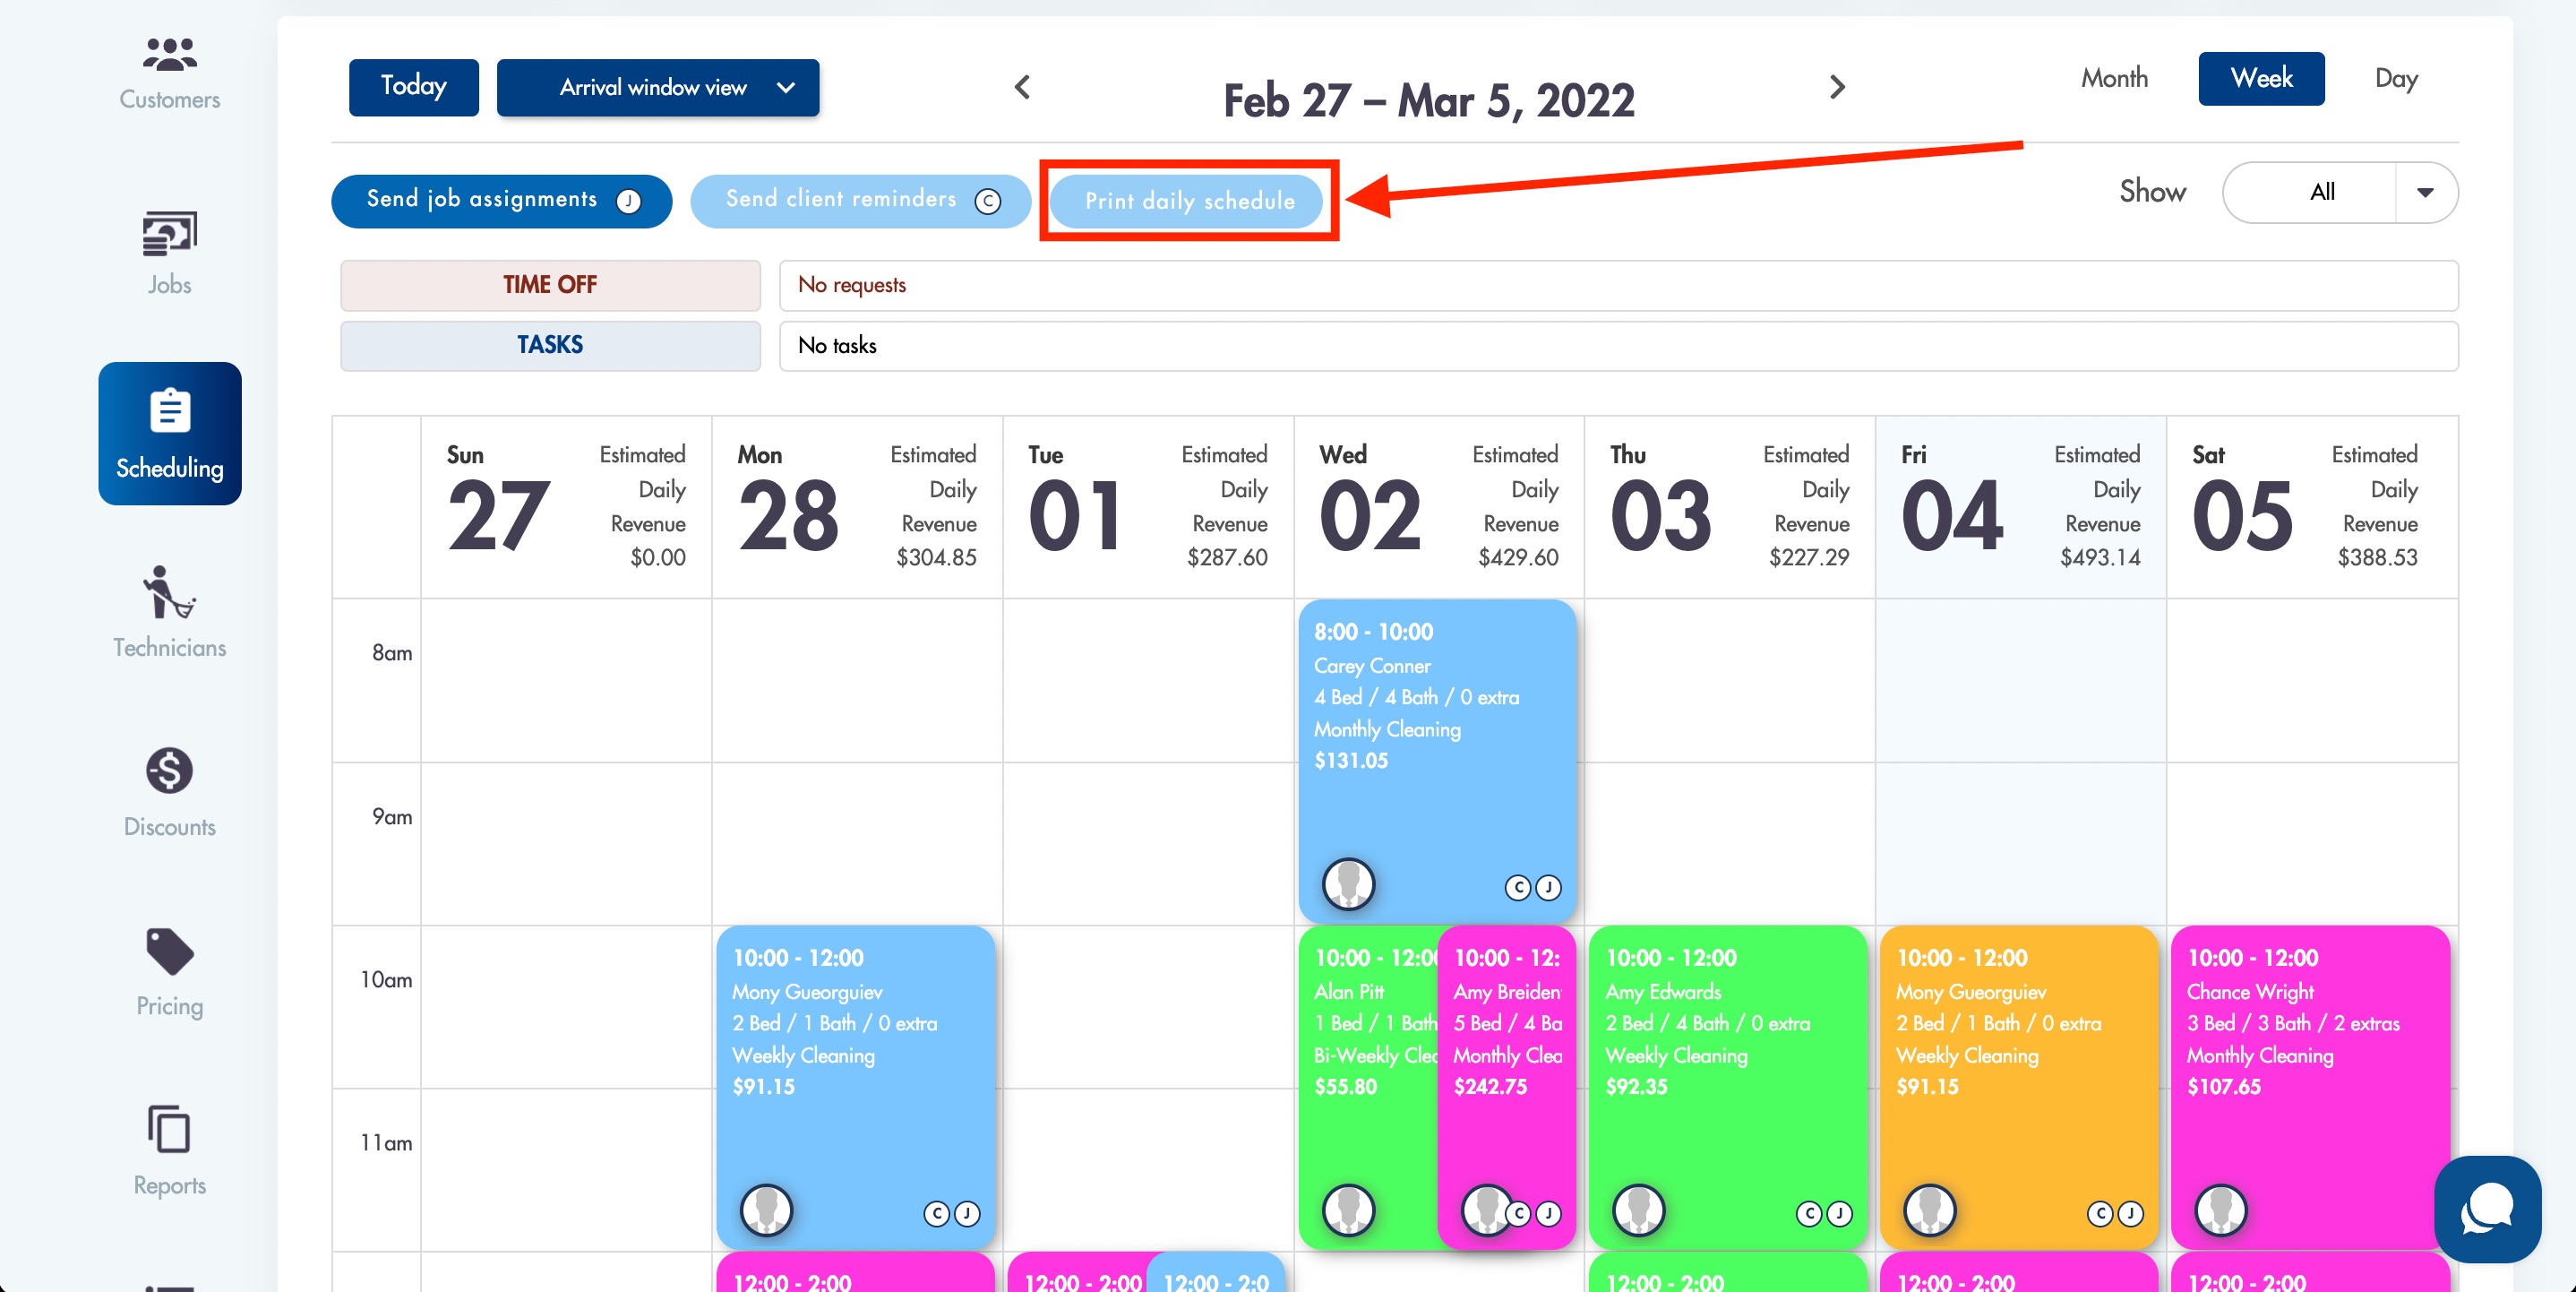Click Send client reminders button
2576x1292 pixels.
(860, 200)
